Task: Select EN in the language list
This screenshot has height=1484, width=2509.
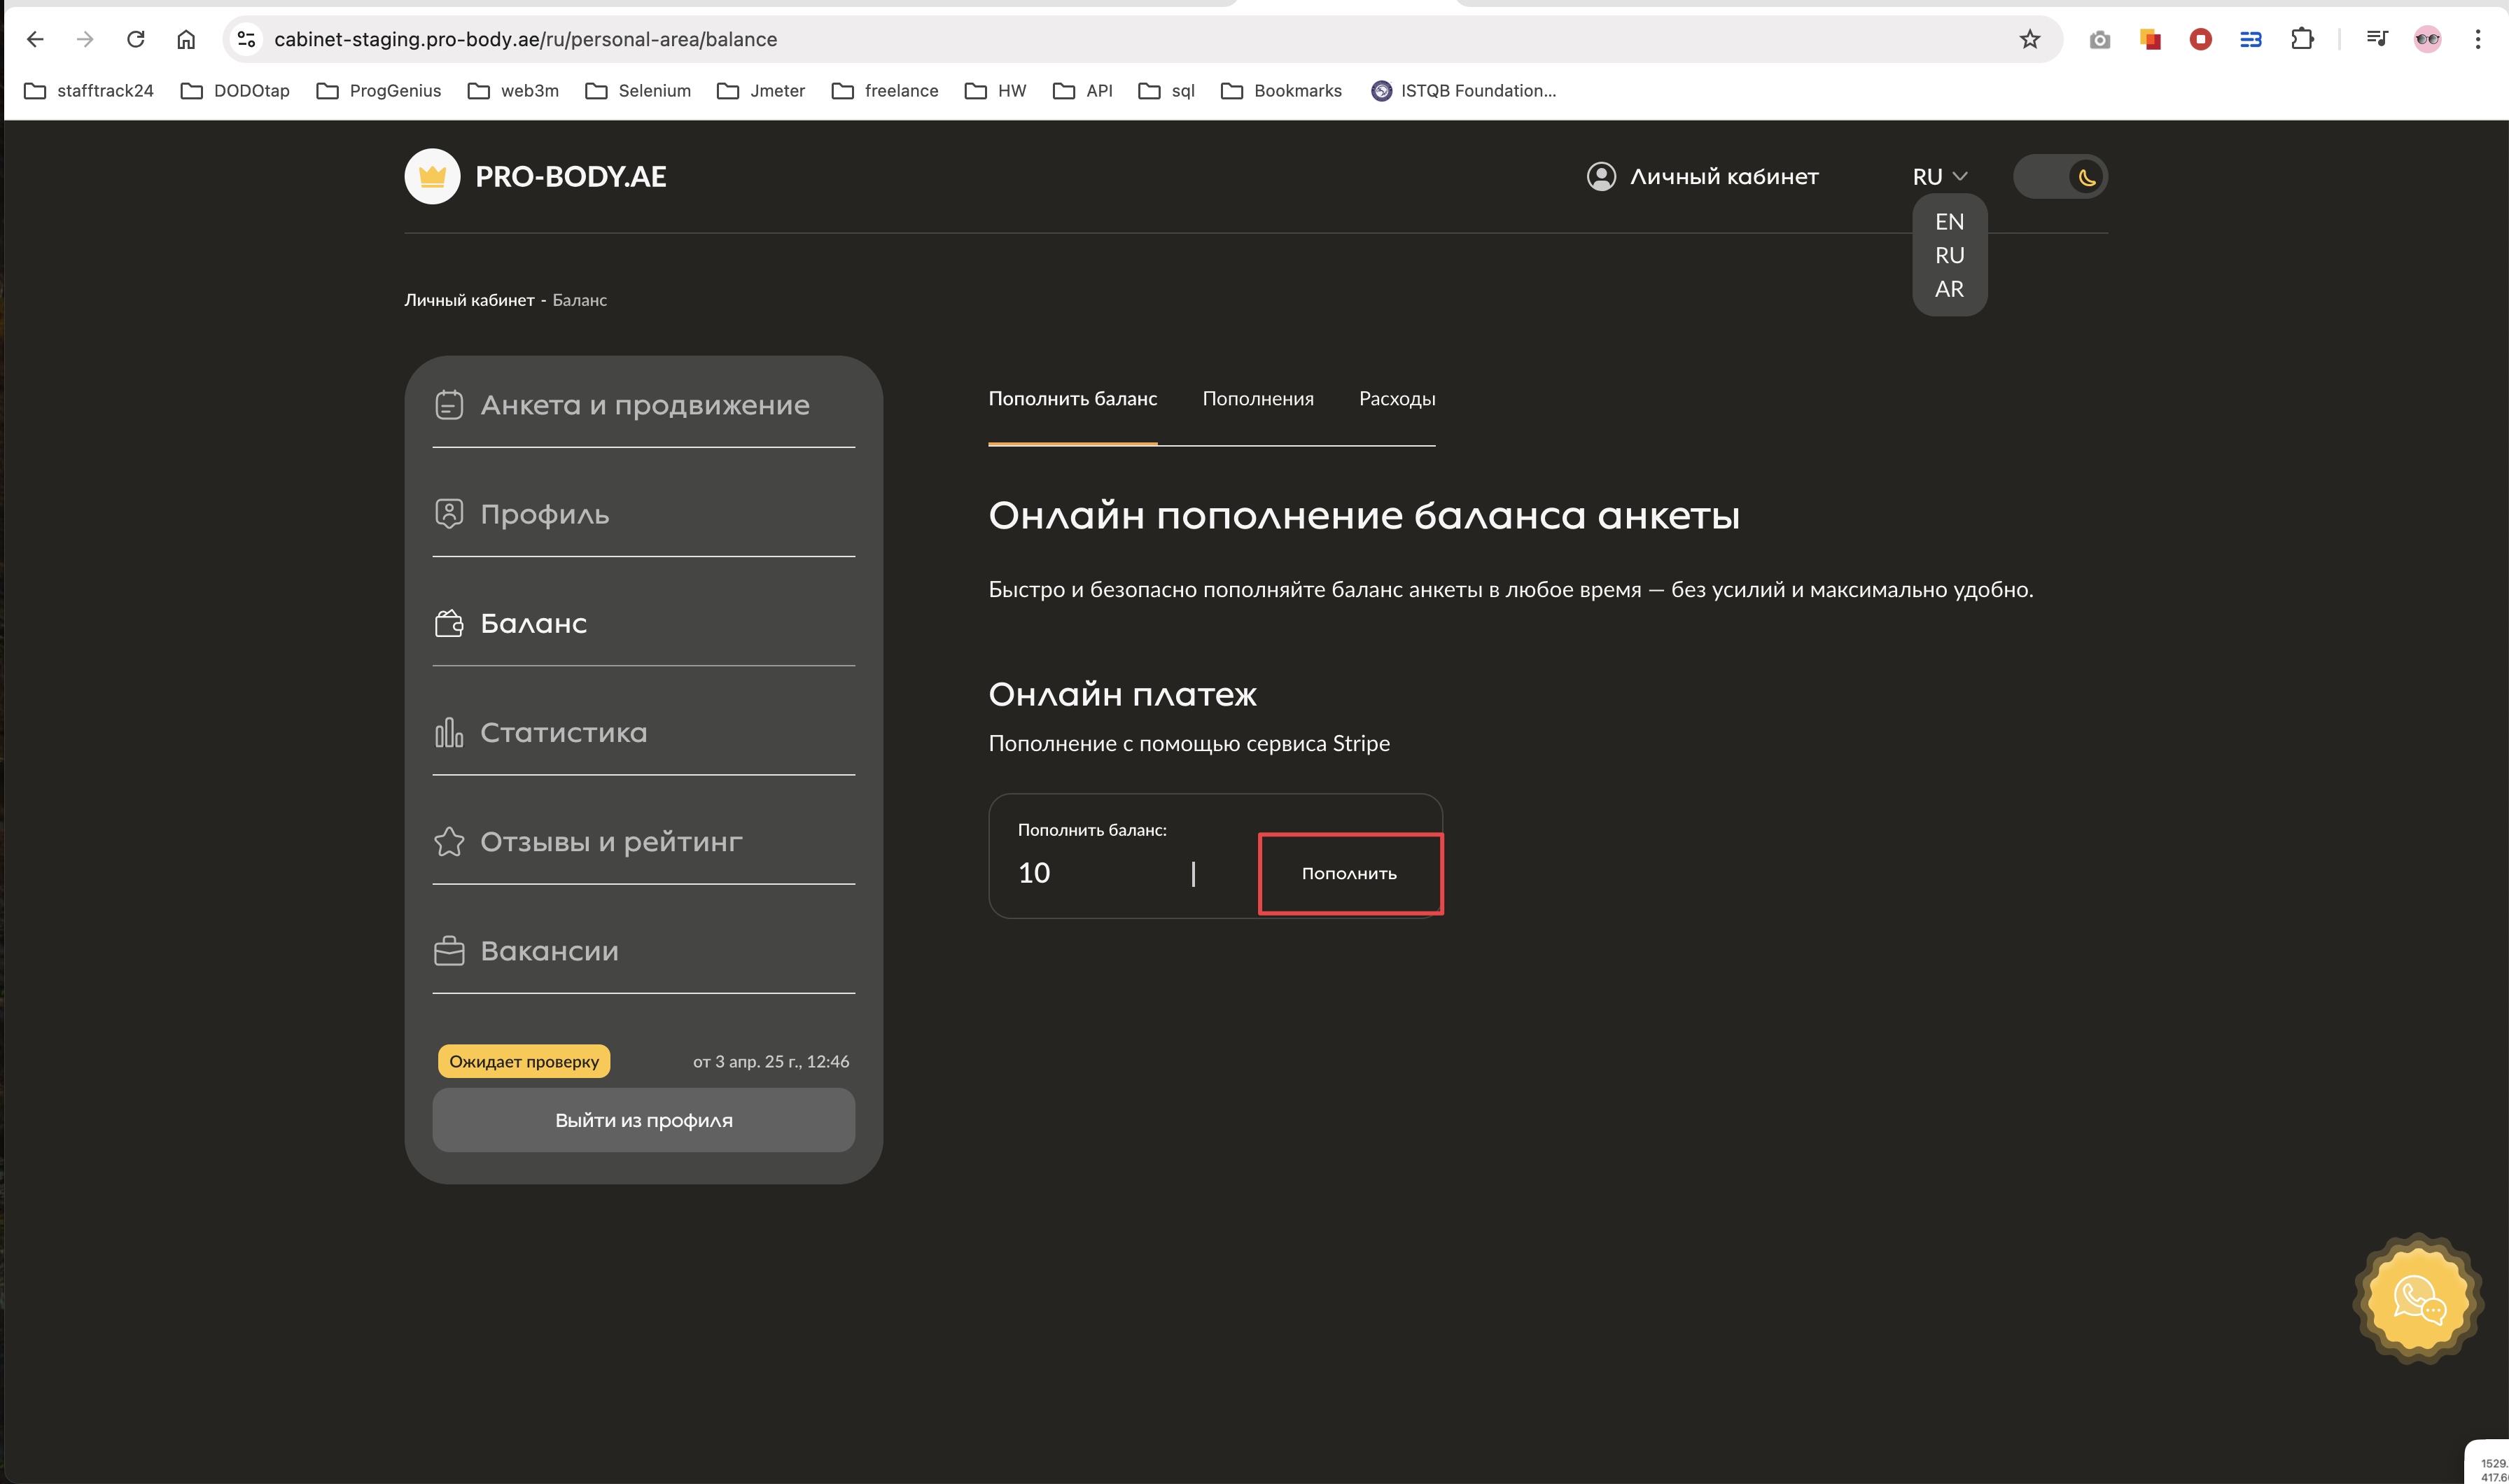Action: [1948, 222]
